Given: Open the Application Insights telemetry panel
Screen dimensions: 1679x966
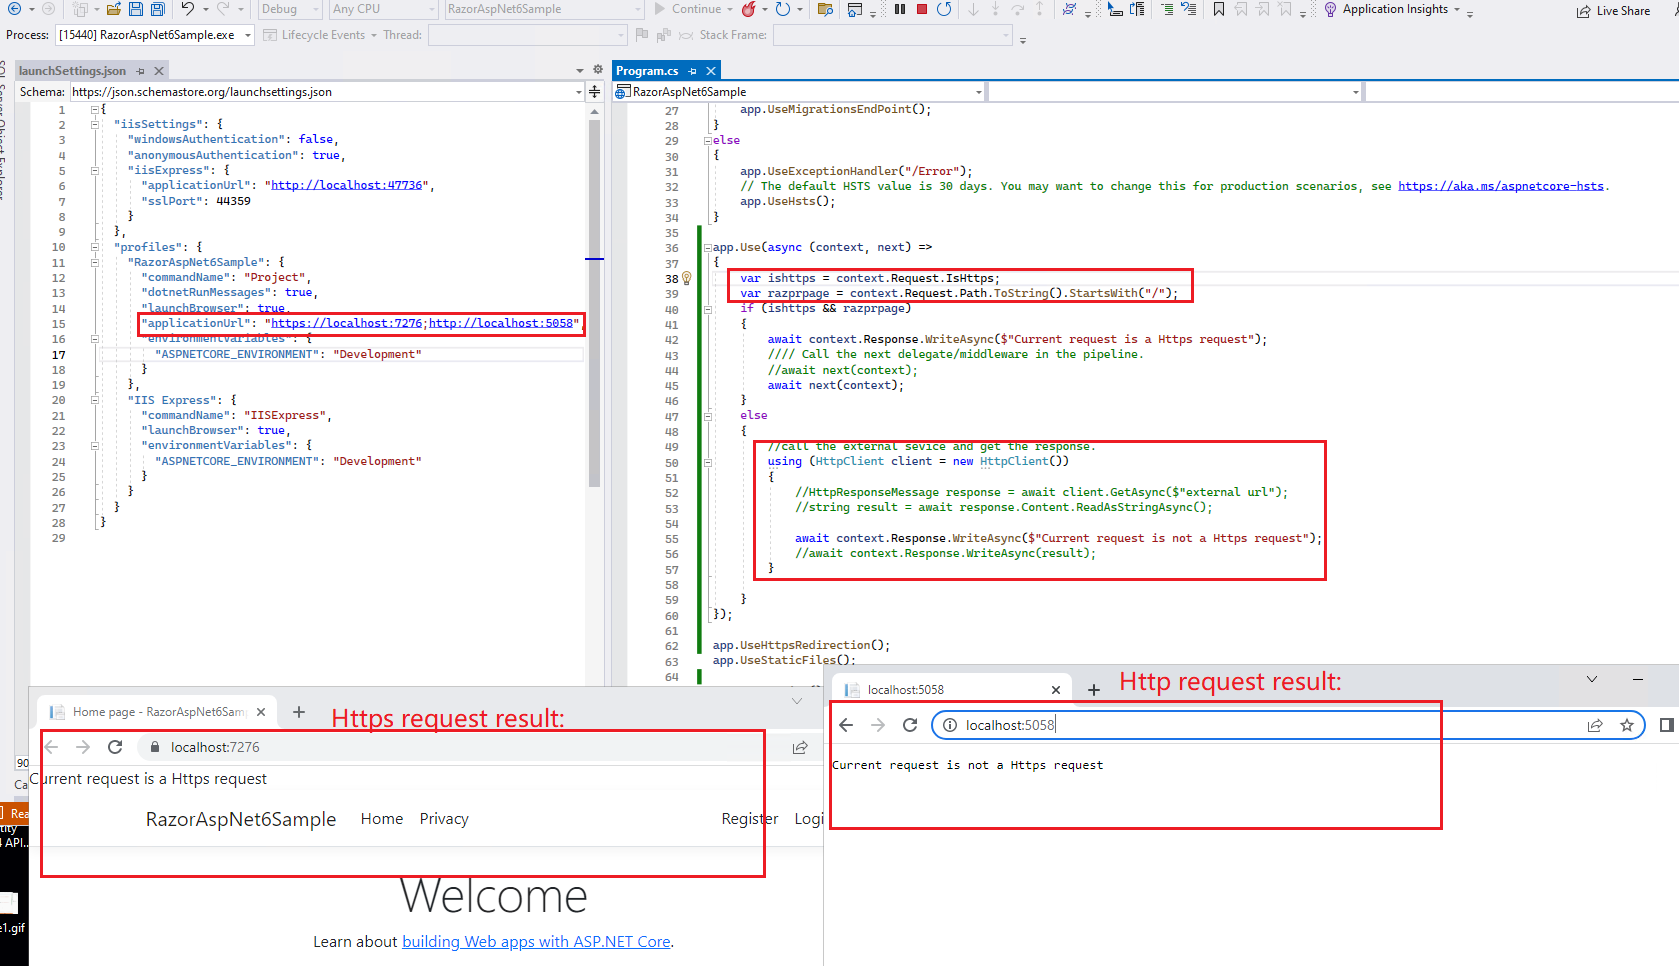Looking at the screenshot, I should pyautogui.click(x=1396, y=10).
